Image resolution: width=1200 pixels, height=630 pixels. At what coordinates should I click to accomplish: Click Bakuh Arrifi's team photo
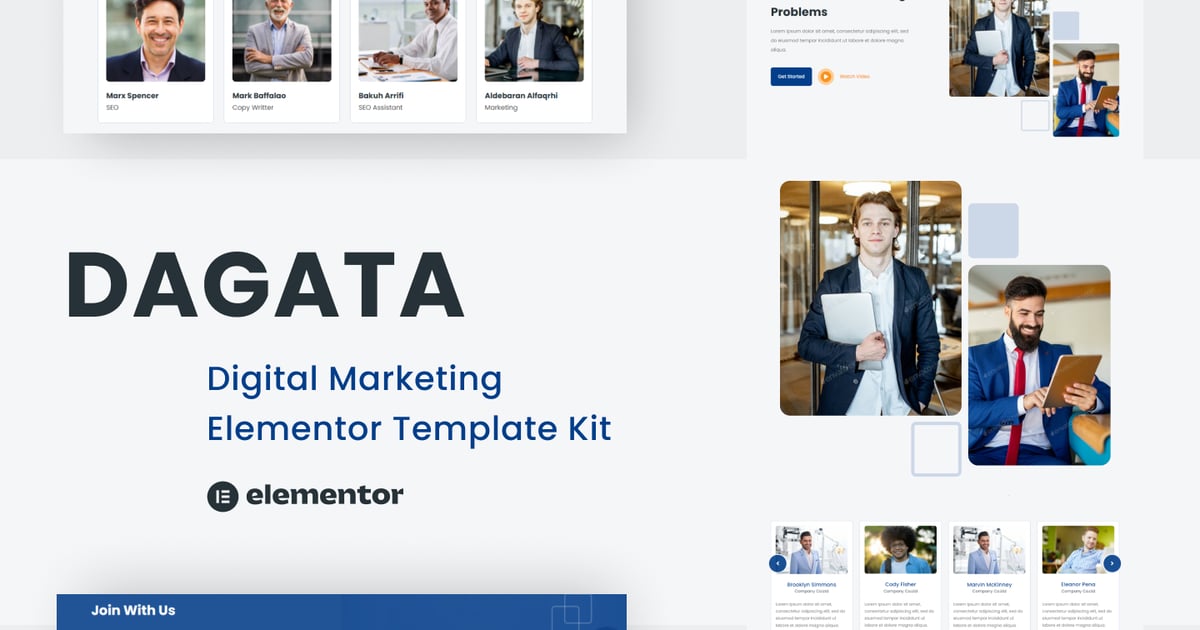407,40
